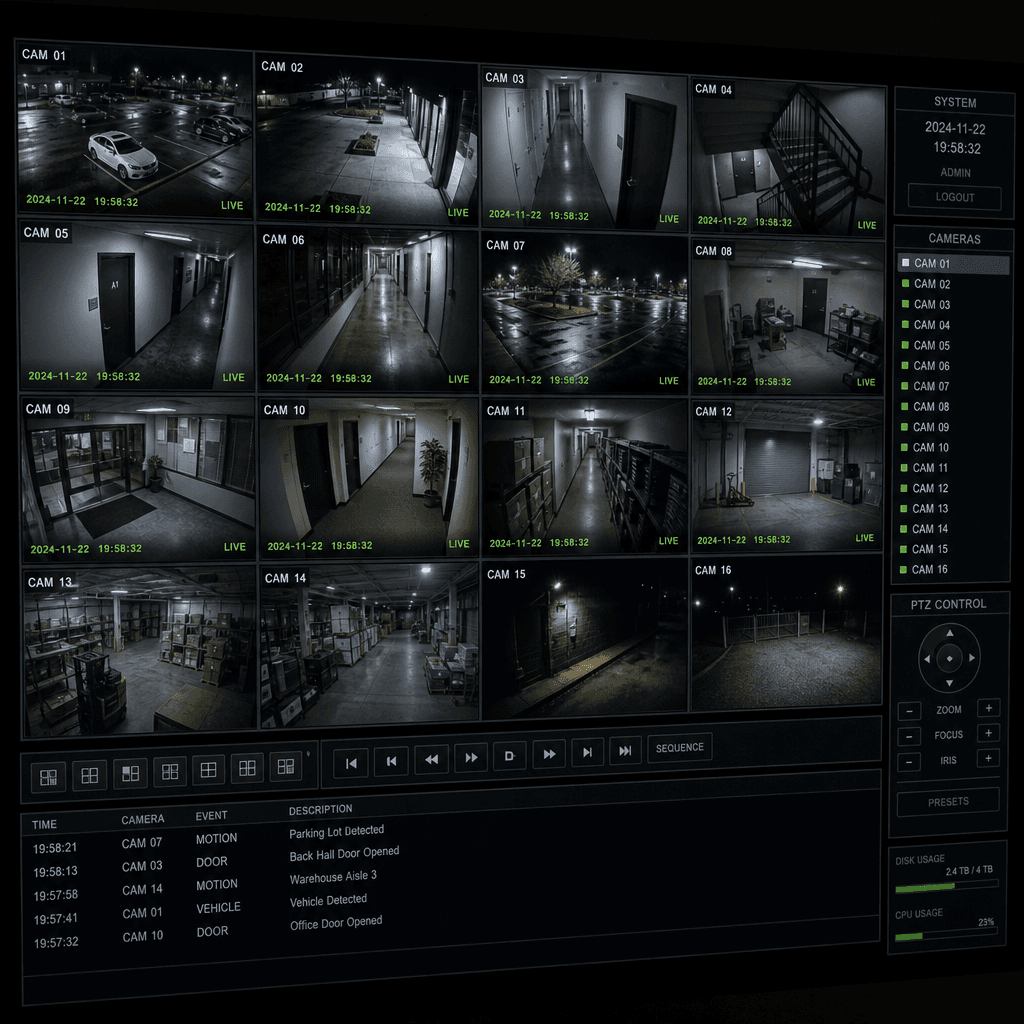Select CAM 01 in the cameras list
The height and width of the screenshot is (1024, 1024).
click(953, 264)
